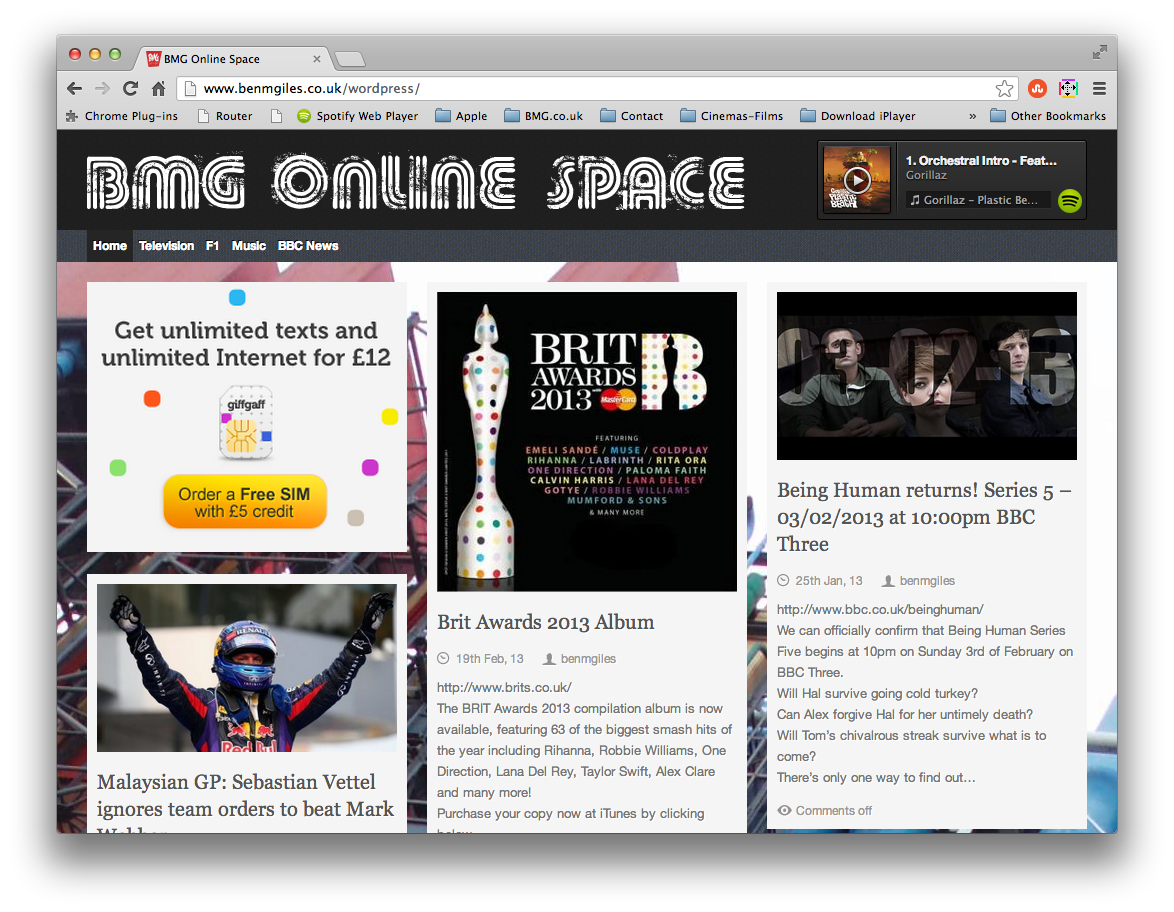Click the 25th Jan, 13 post date

click(x=829, y=581)
